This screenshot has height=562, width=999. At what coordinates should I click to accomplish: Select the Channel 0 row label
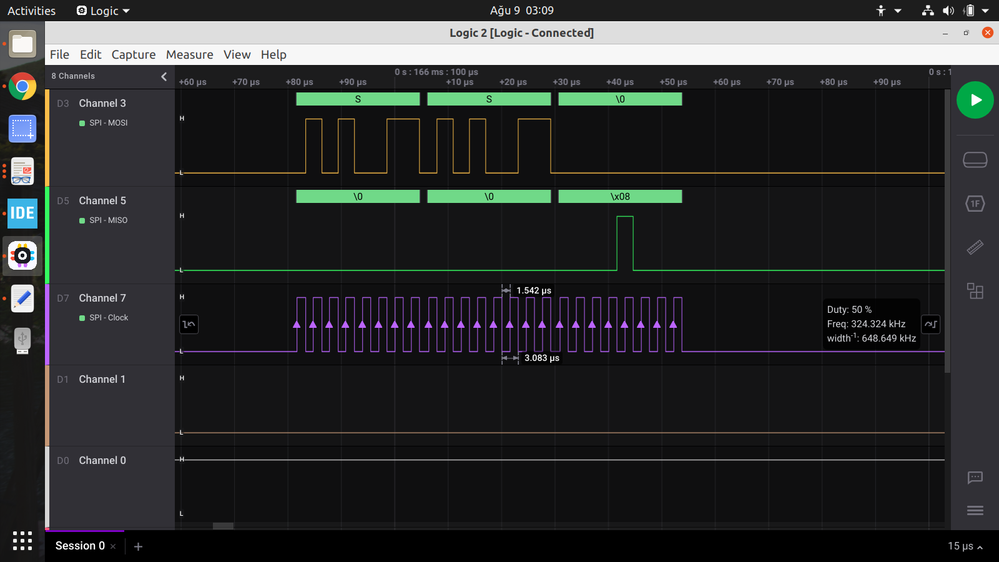(x=103, y=460)
